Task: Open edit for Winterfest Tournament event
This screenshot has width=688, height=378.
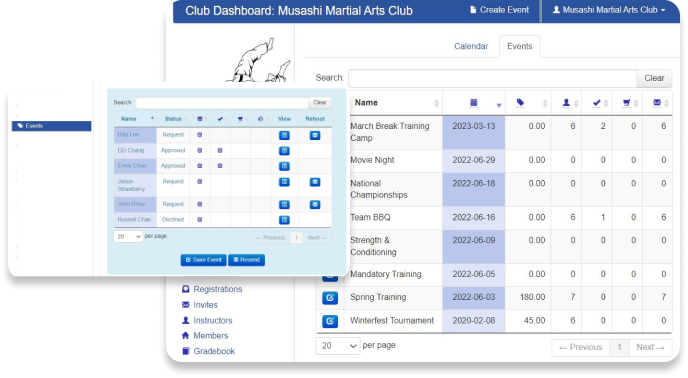Action: [330, 321]
